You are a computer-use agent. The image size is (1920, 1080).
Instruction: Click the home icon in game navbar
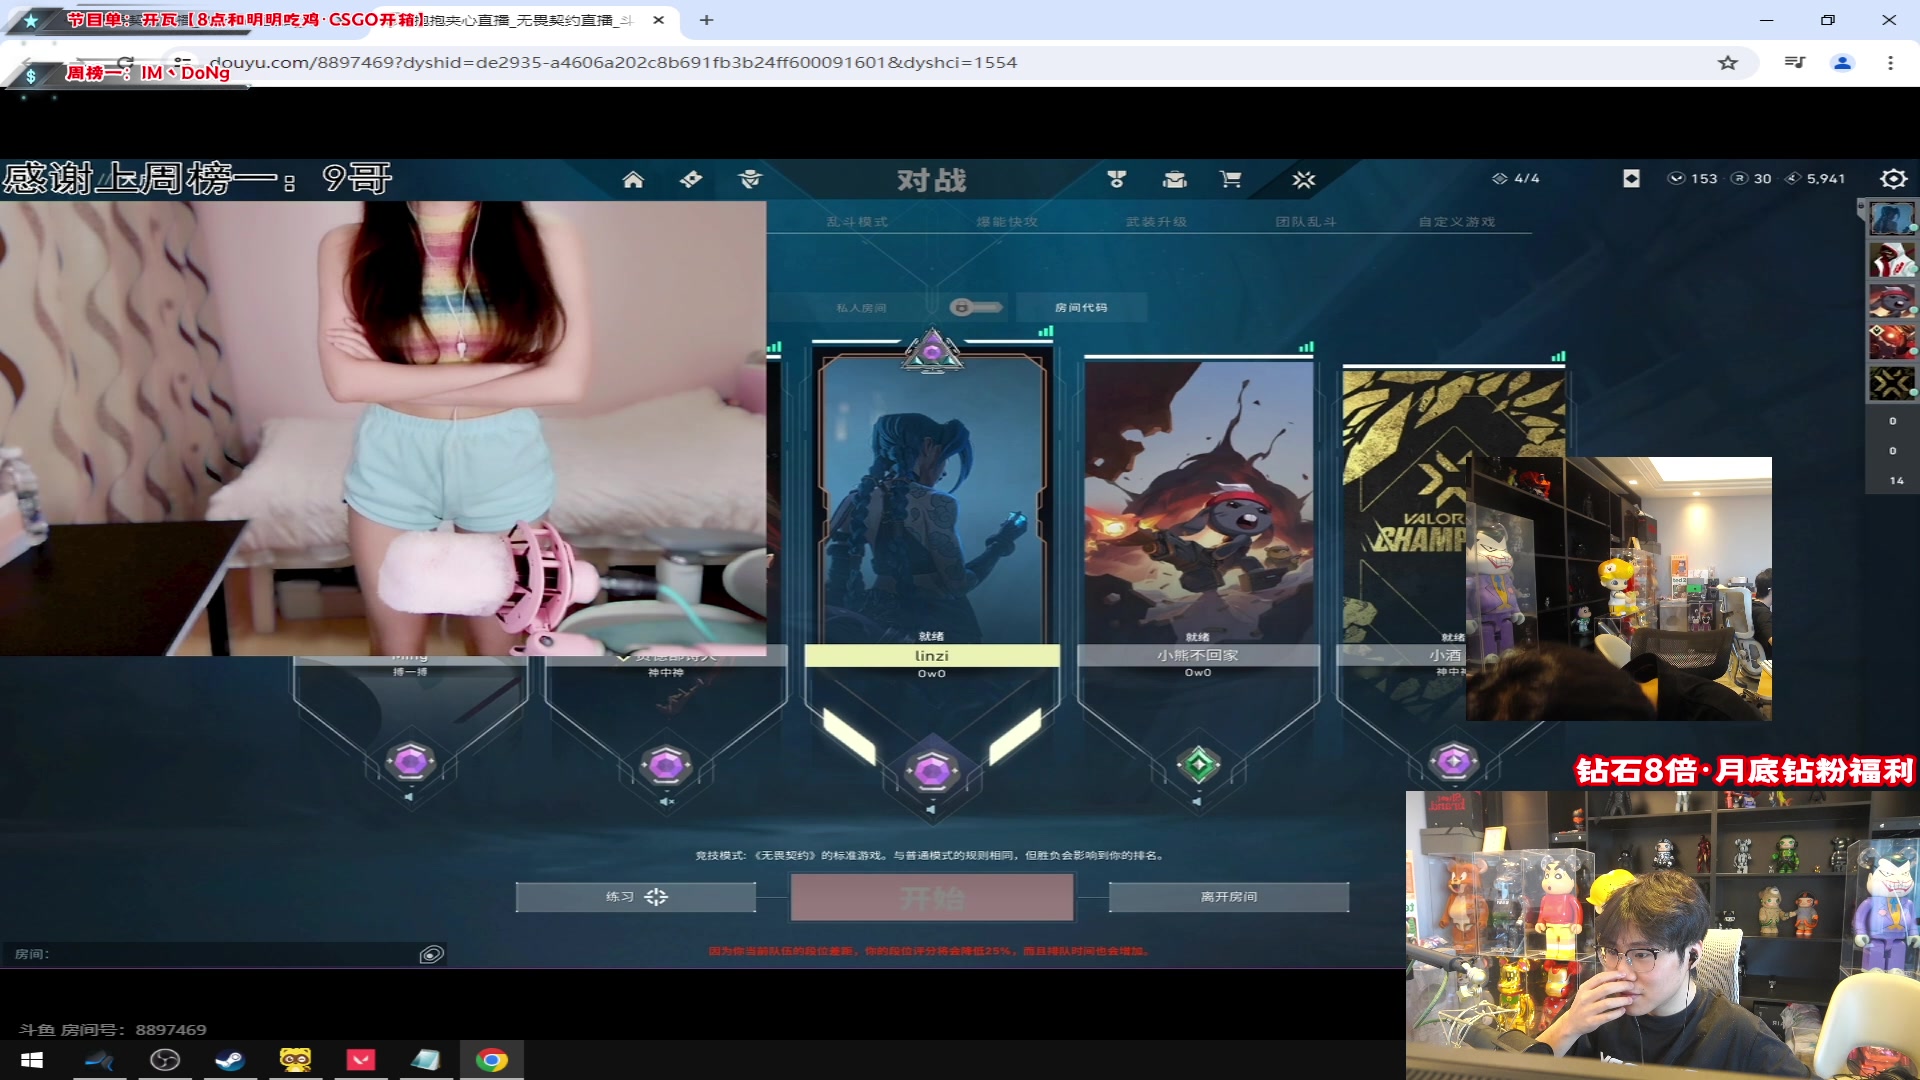pos(633,180)
